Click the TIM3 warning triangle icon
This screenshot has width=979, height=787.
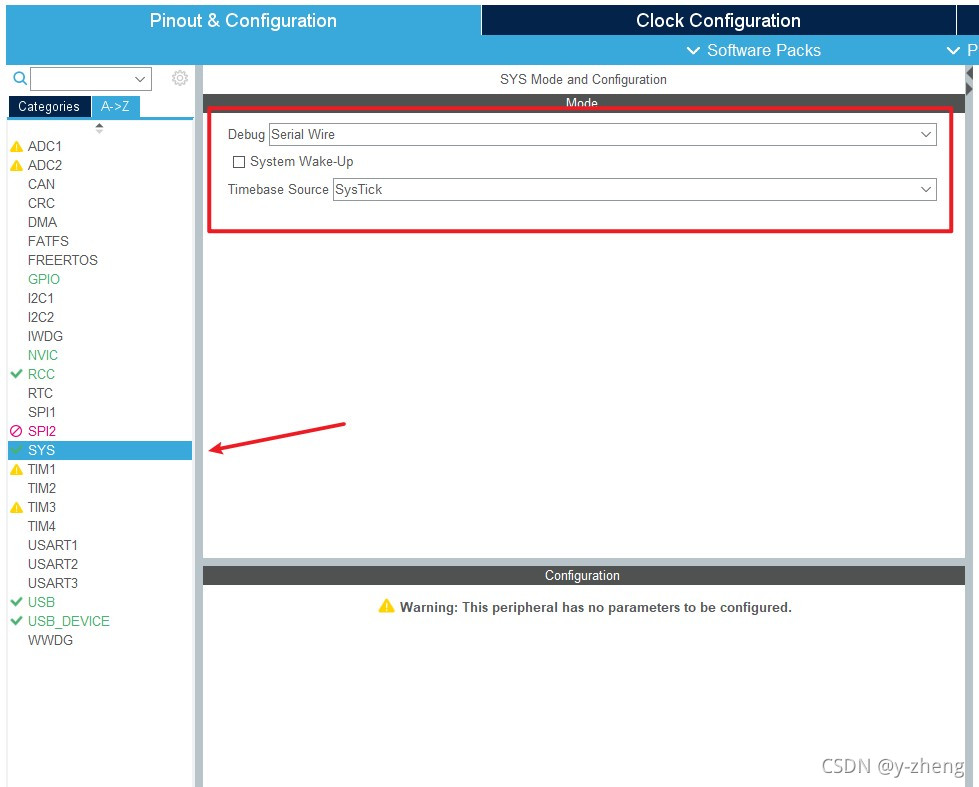[x=17, y=507]
